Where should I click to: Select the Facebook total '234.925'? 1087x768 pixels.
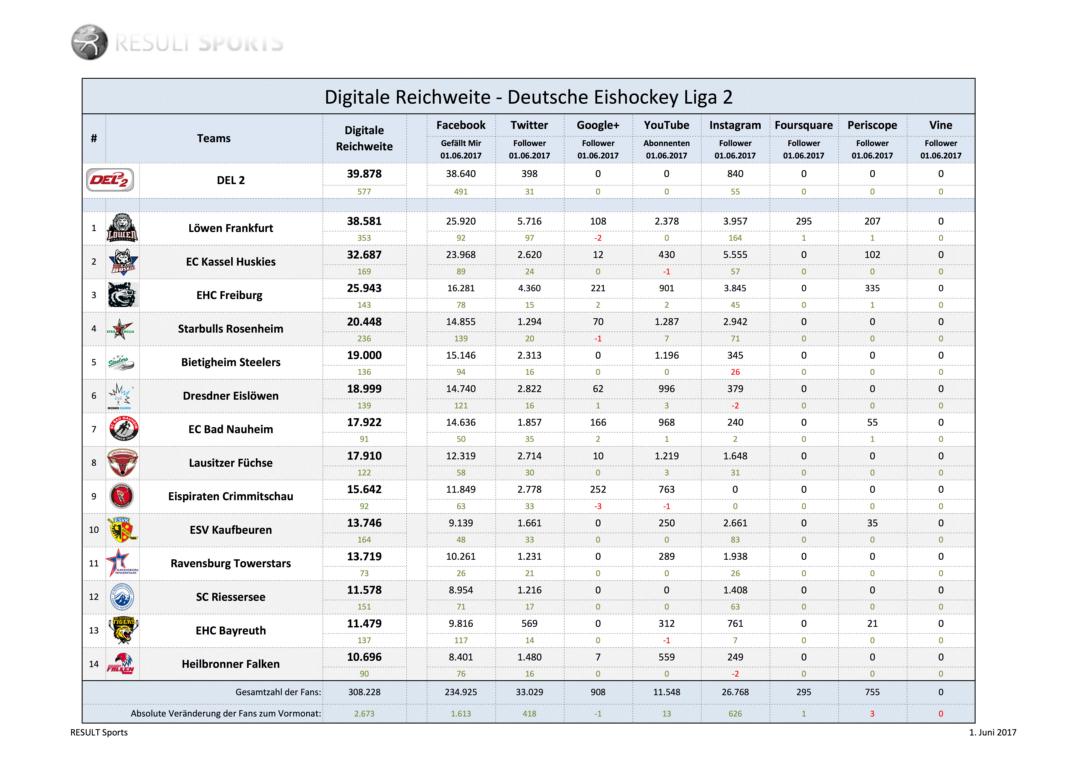(x=461, y=692)
